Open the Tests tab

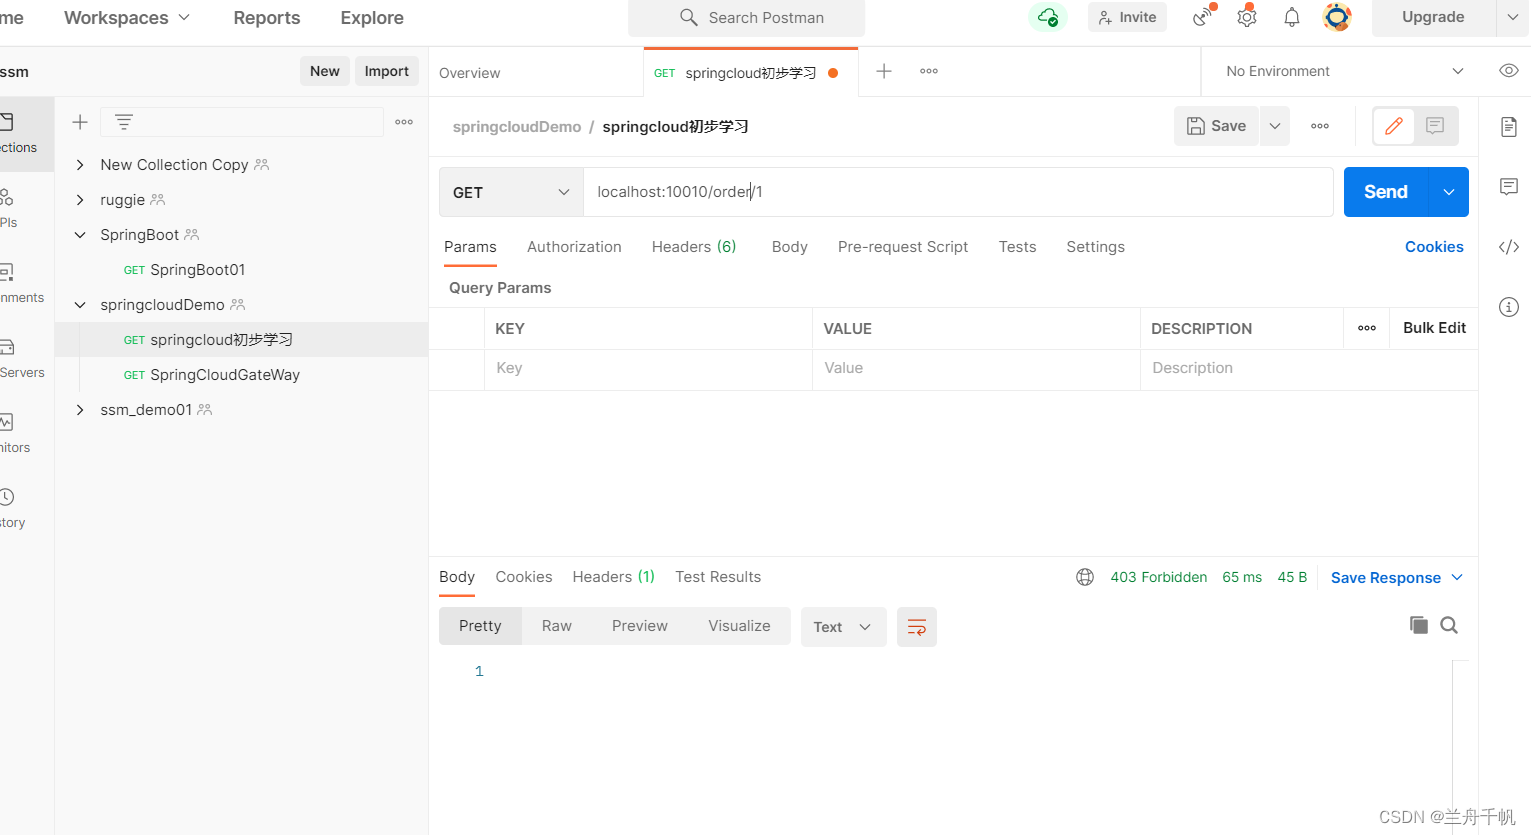pos(1017,247)
